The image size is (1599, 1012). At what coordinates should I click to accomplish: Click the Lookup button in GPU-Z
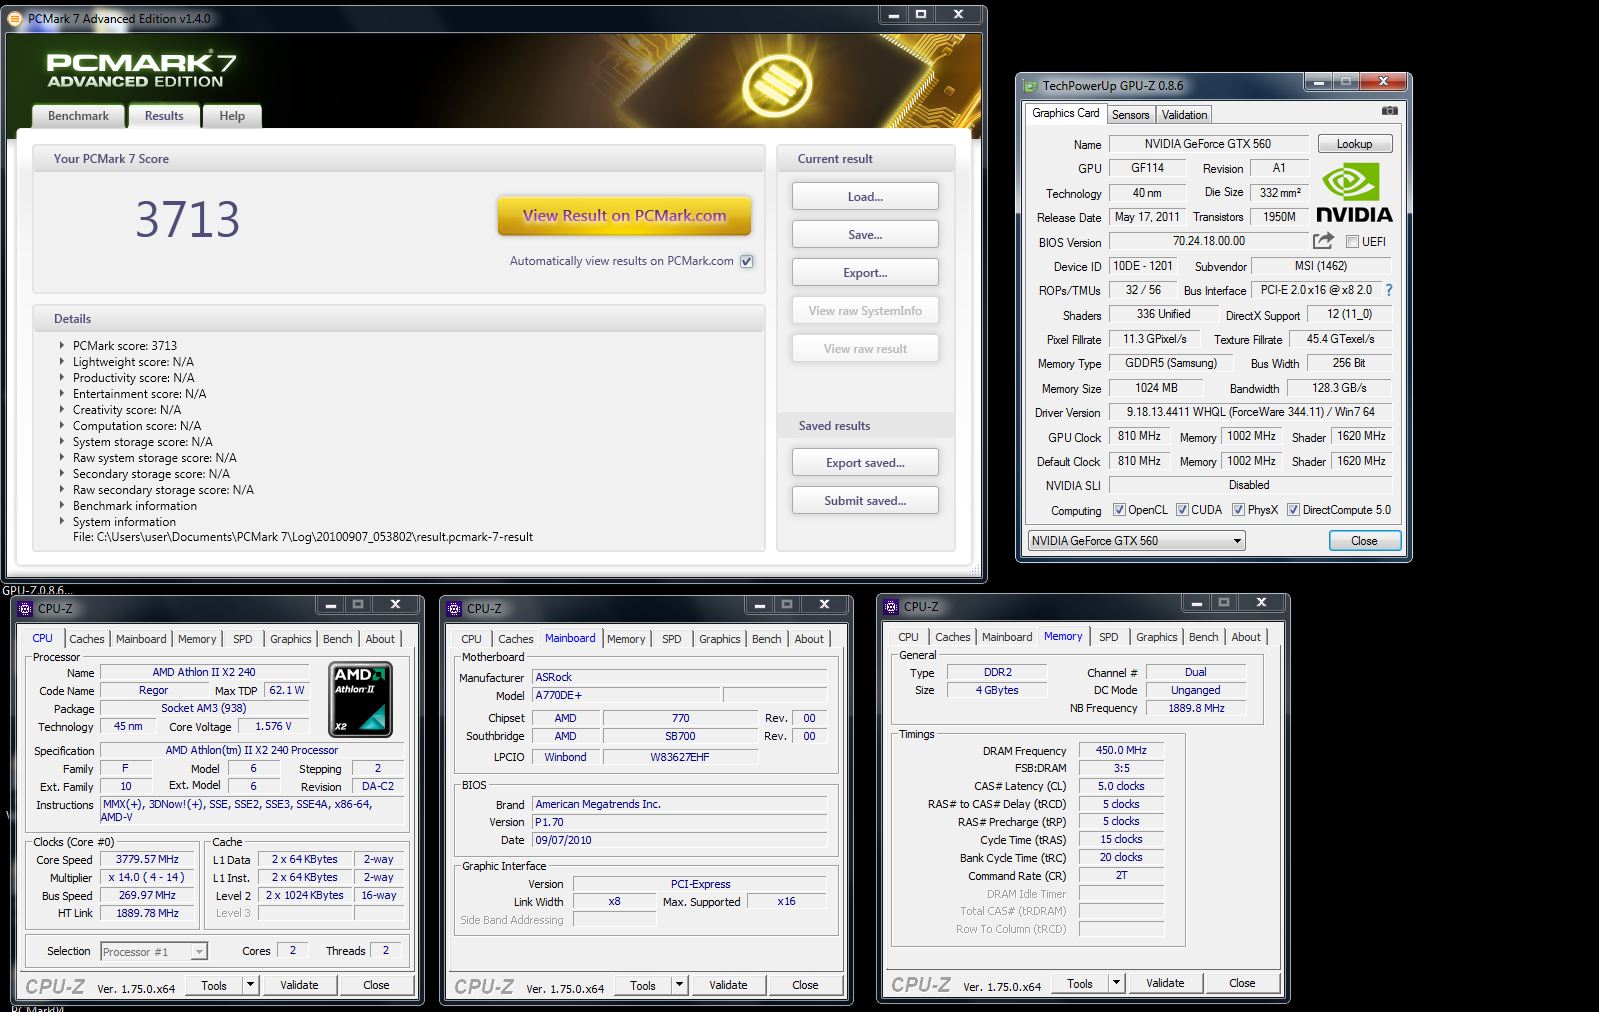pyautogui.click(x=1354, y=144)
